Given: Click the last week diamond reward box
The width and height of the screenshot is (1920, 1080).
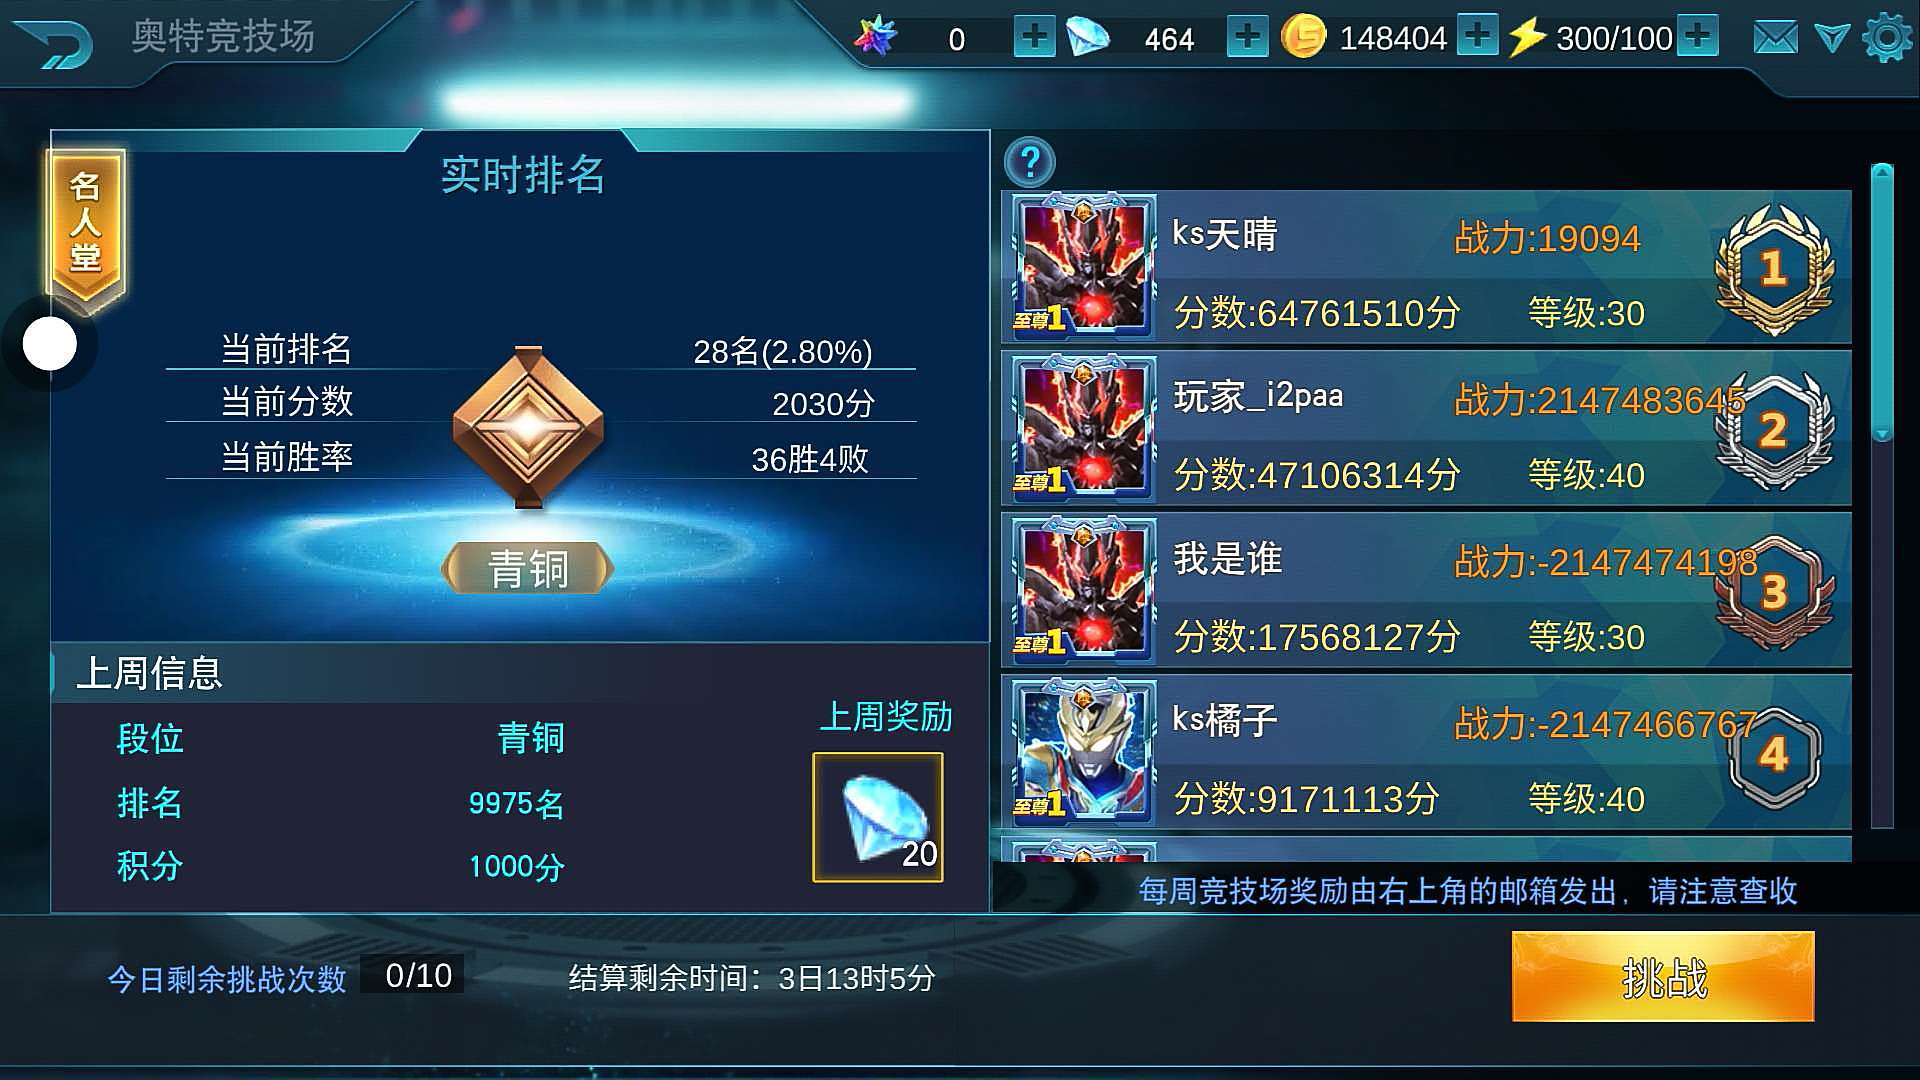Looking at the screenshot, I should point(878,817).
